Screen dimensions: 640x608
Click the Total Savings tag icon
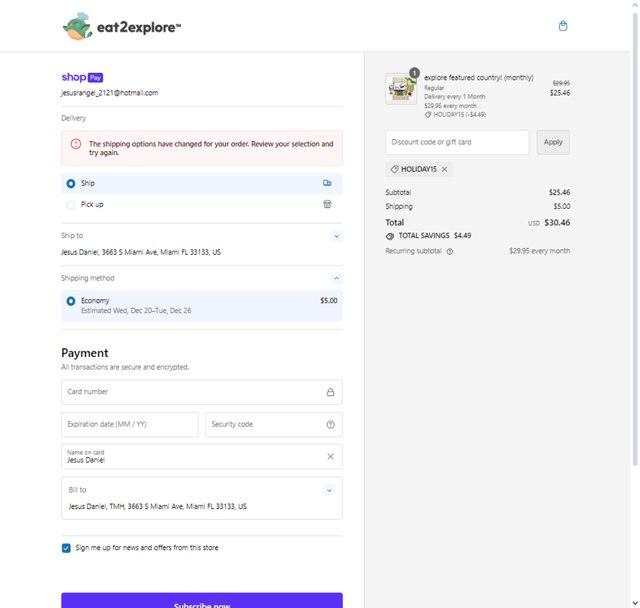(390, 236)
